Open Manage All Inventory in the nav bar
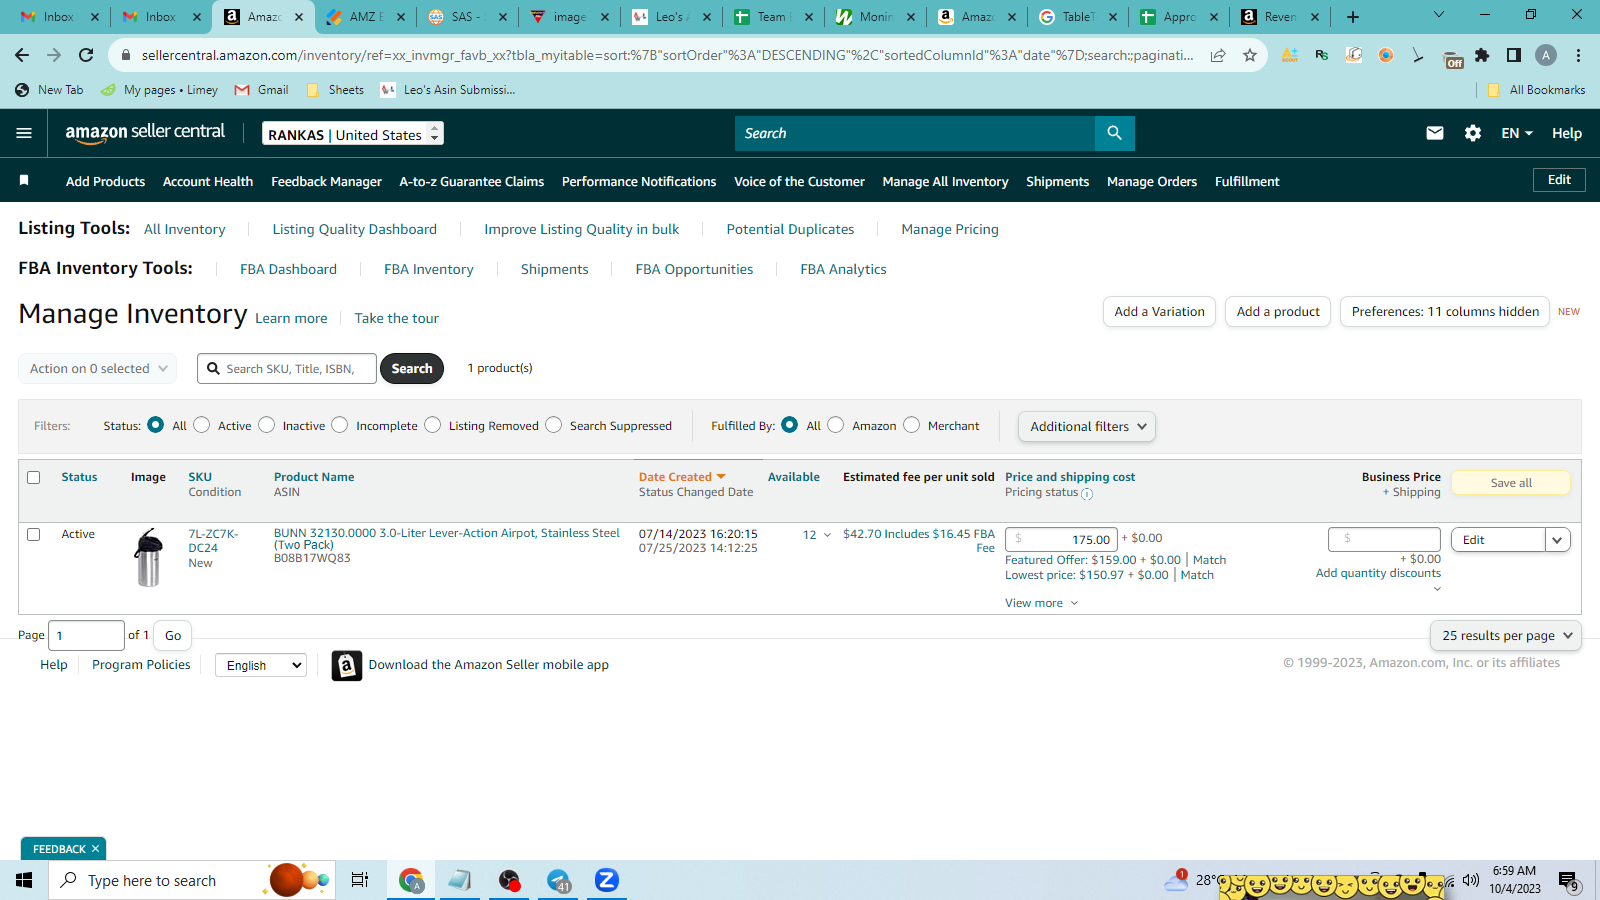 click(x=945, y=181)
